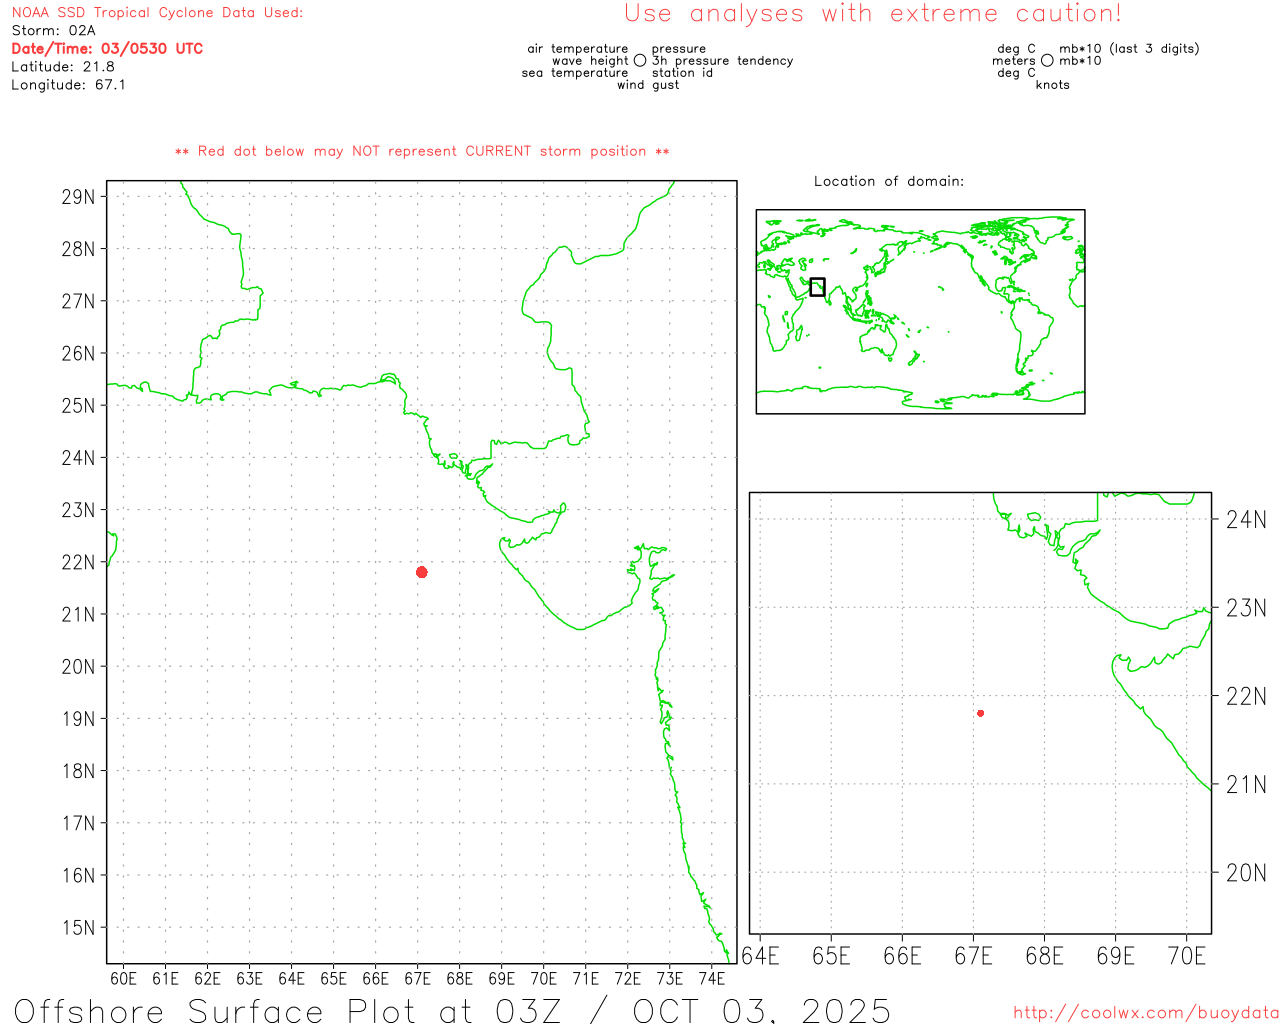The width and height of the screenshot is (1280, 1024).
Task: Click the 63E longitude label on main map
Action: point(249,978)
